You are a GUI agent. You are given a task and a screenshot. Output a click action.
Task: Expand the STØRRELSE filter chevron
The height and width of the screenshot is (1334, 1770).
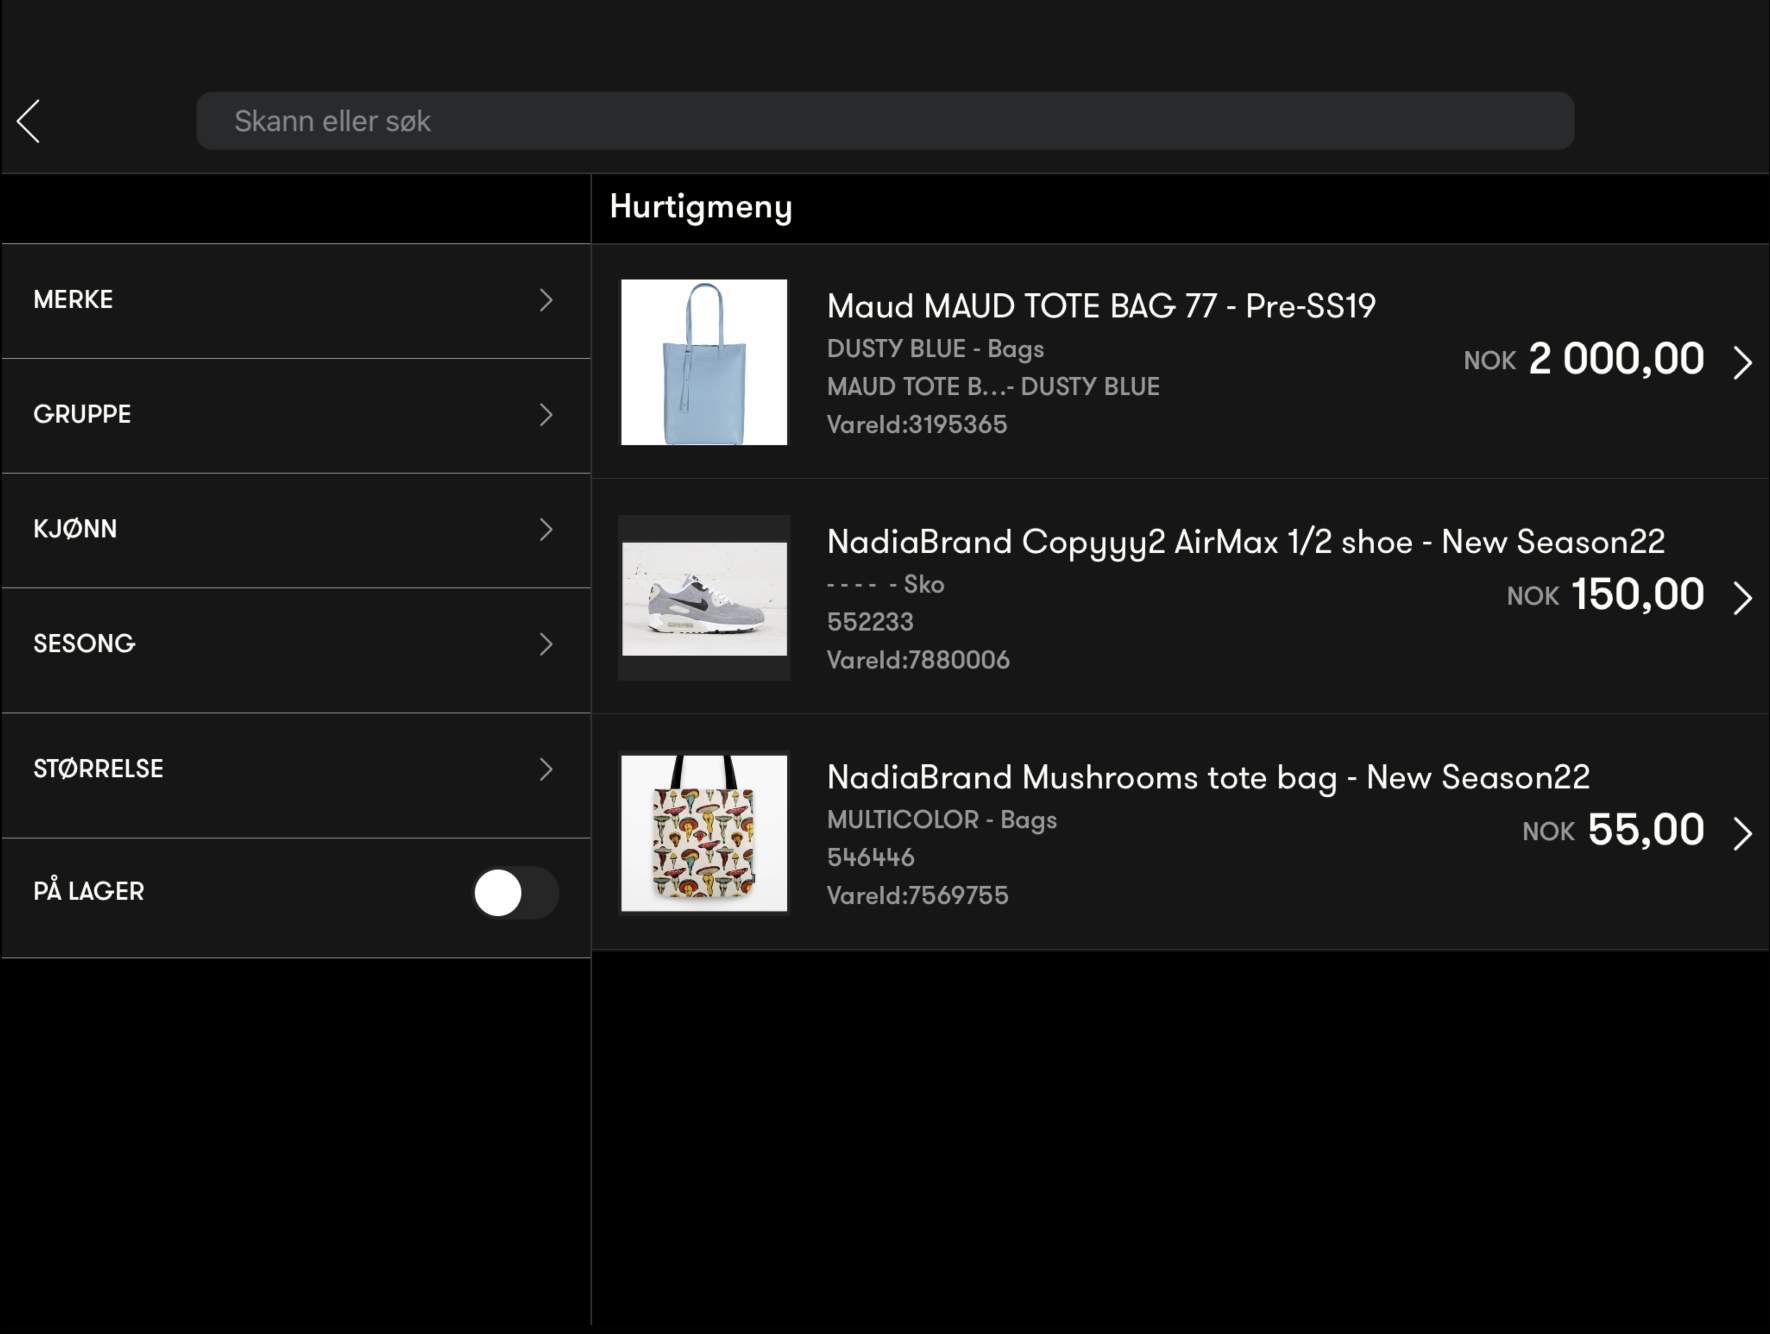(x=546, y=769)
